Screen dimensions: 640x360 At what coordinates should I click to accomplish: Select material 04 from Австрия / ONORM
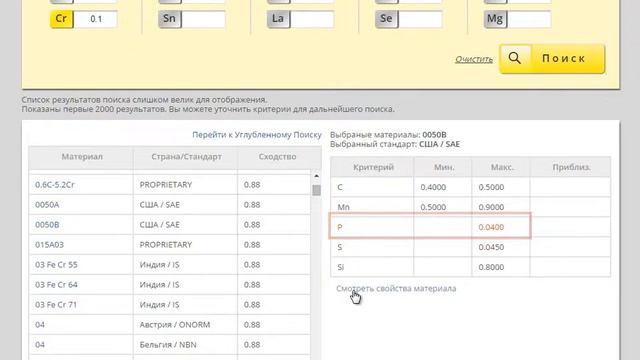(x=40, y=325)
